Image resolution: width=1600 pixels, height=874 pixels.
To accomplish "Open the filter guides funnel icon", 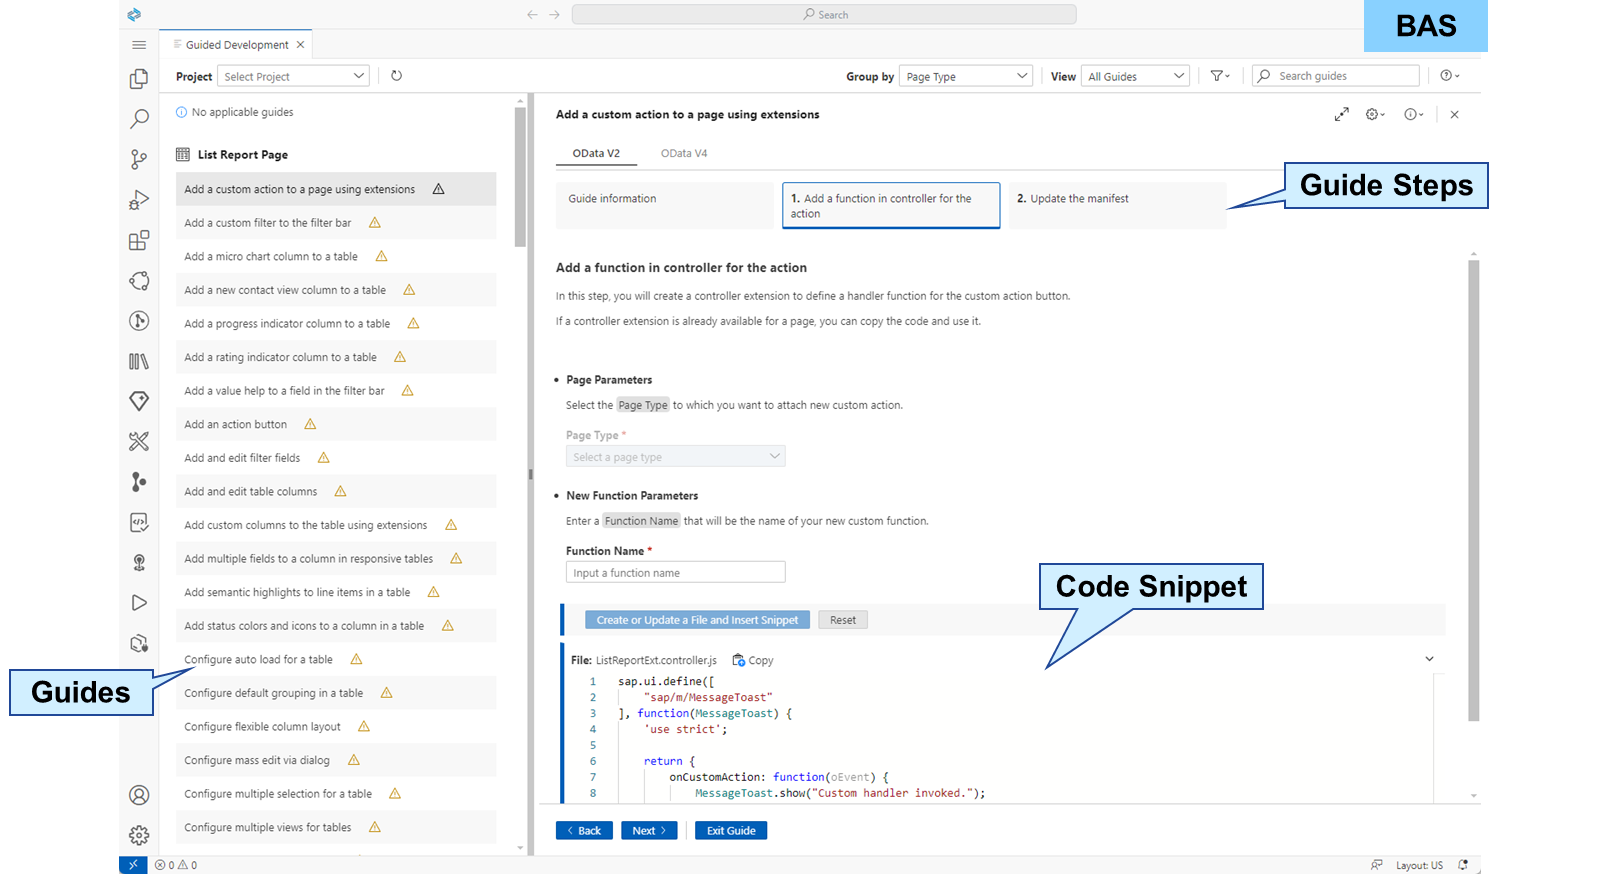I will coord(1220,76).
